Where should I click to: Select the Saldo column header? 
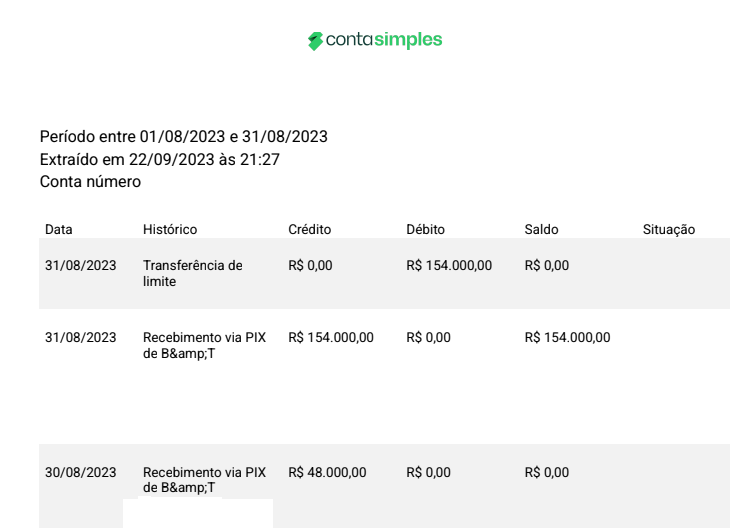(541, 230)
